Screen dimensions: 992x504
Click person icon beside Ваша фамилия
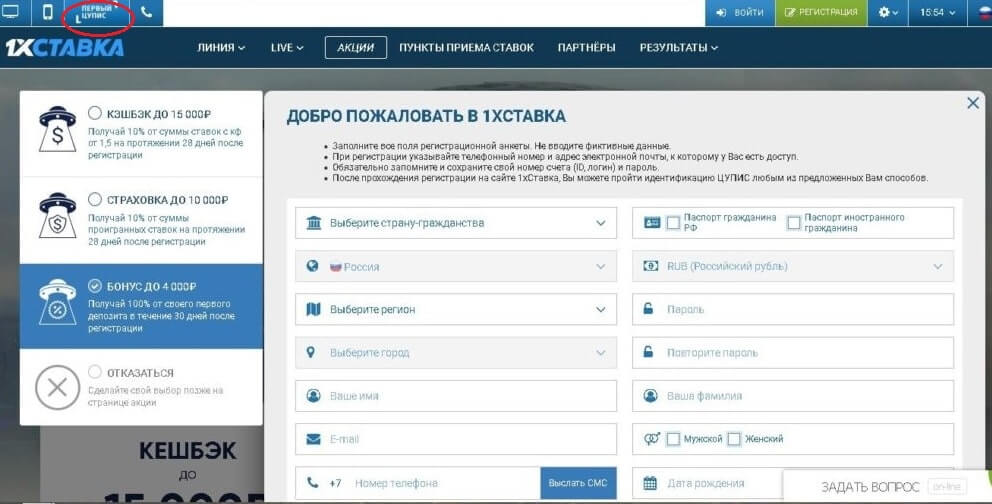tap(650, 396)
